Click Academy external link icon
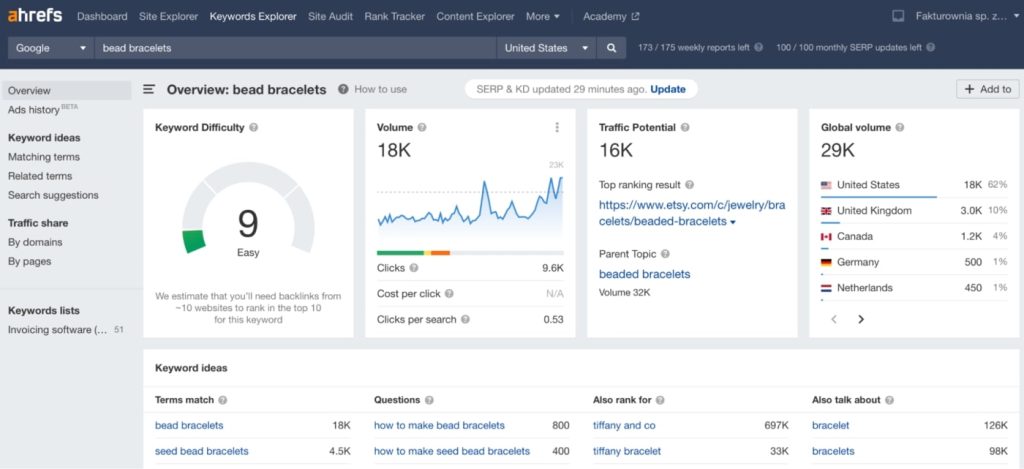1024x469 pixels. [x=635, y=17]
